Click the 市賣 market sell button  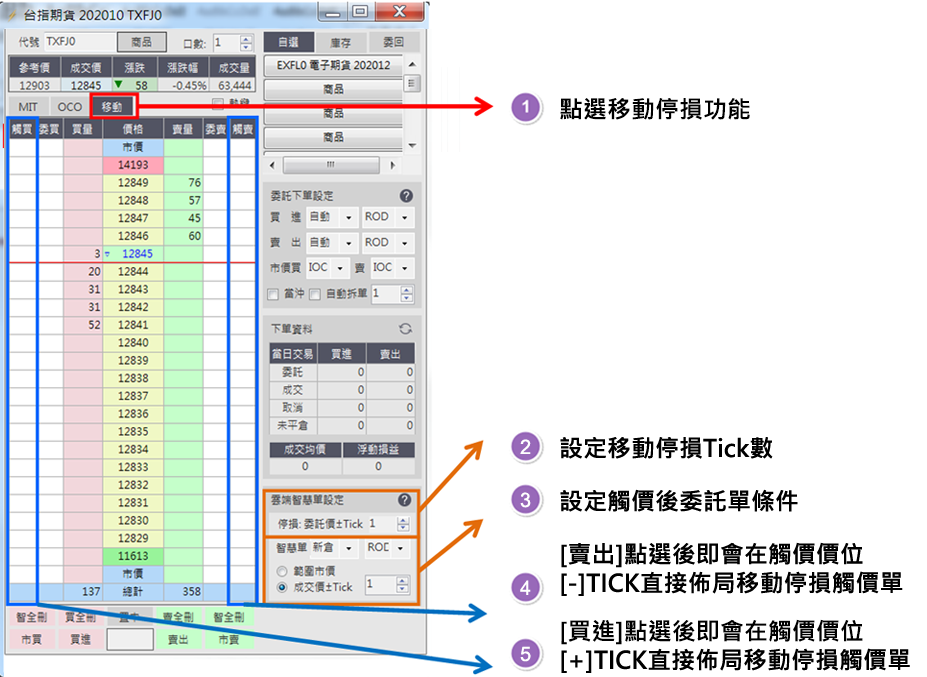229,639
